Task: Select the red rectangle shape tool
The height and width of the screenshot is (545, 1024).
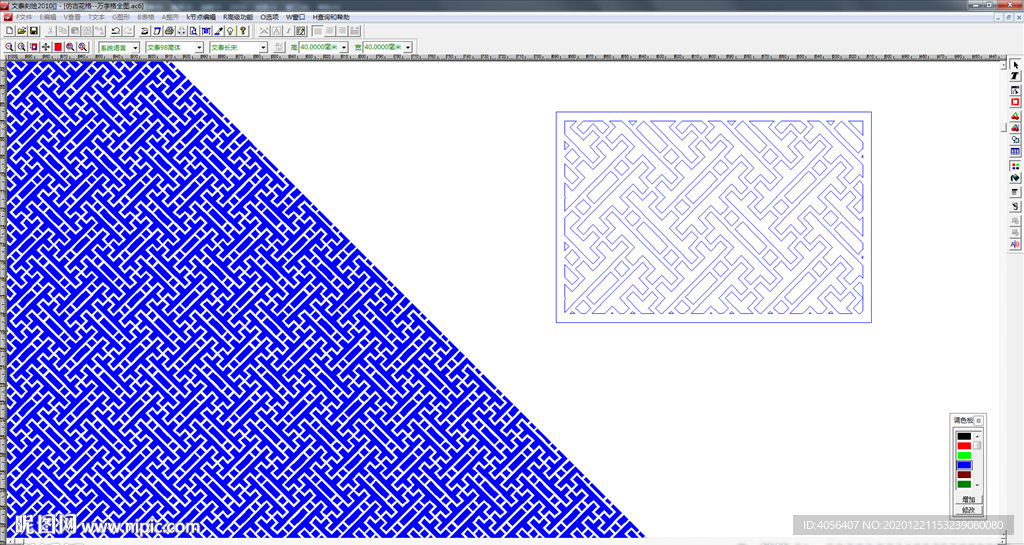Action: click(1015, 102)
